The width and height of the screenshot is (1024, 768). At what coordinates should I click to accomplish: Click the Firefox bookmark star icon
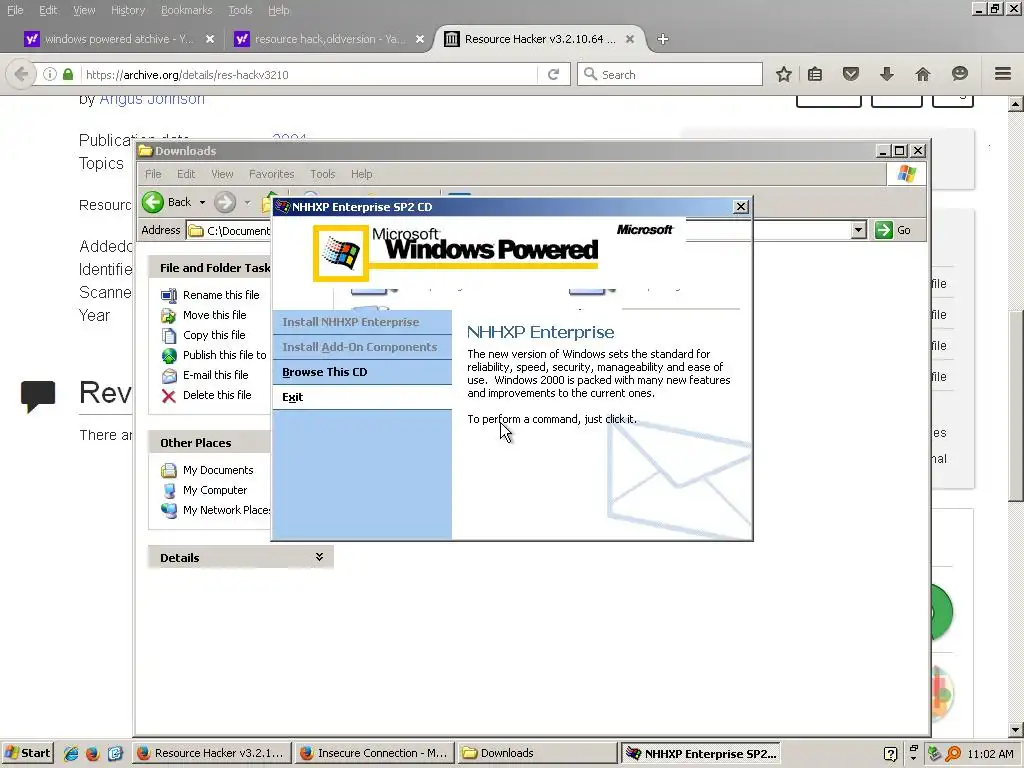tap(784, 74)
